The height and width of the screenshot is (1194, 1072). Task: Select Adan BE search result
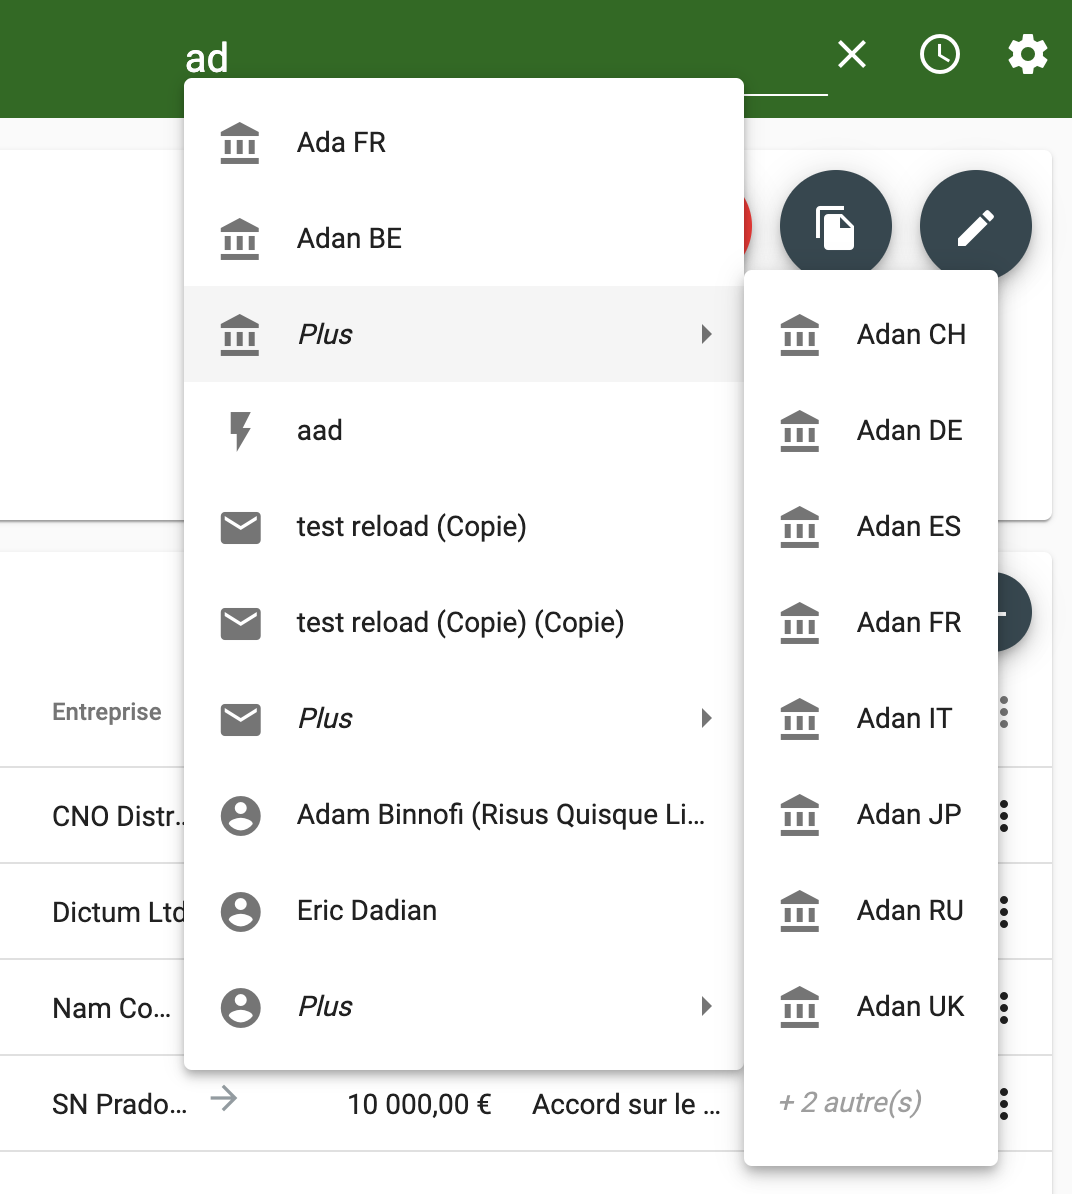pos(464,238)
